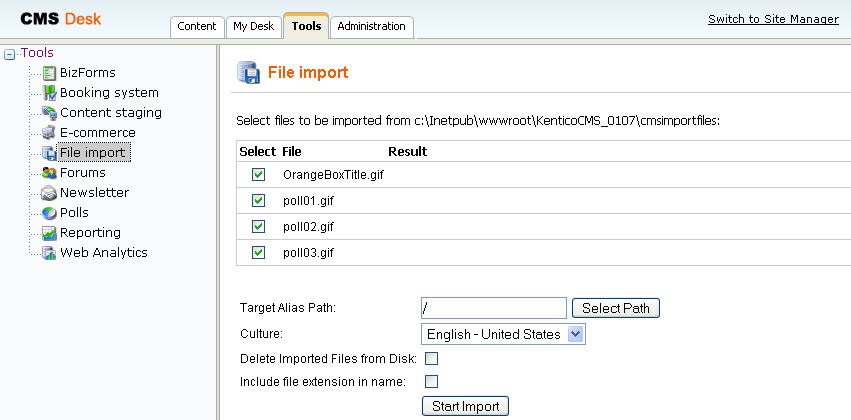Enable Delete Imported Files from Disk
851x420 pixels.
(x=431, y=359)
